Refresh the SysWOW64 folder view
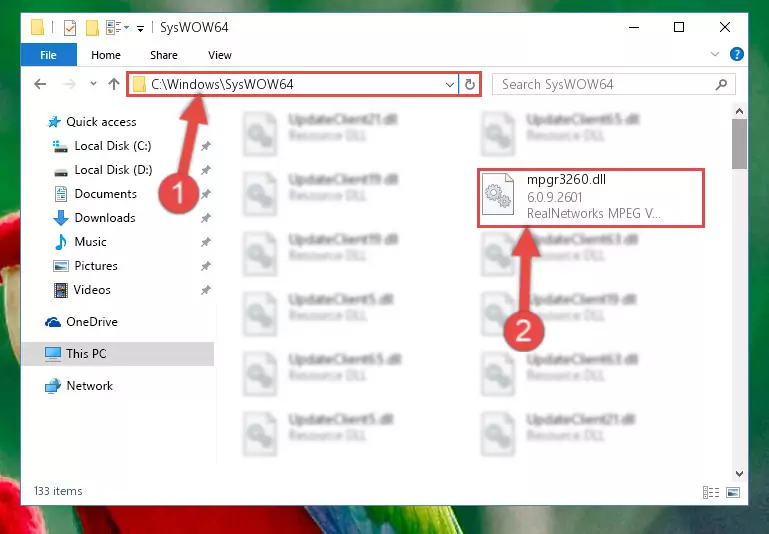 pos(470,85)
